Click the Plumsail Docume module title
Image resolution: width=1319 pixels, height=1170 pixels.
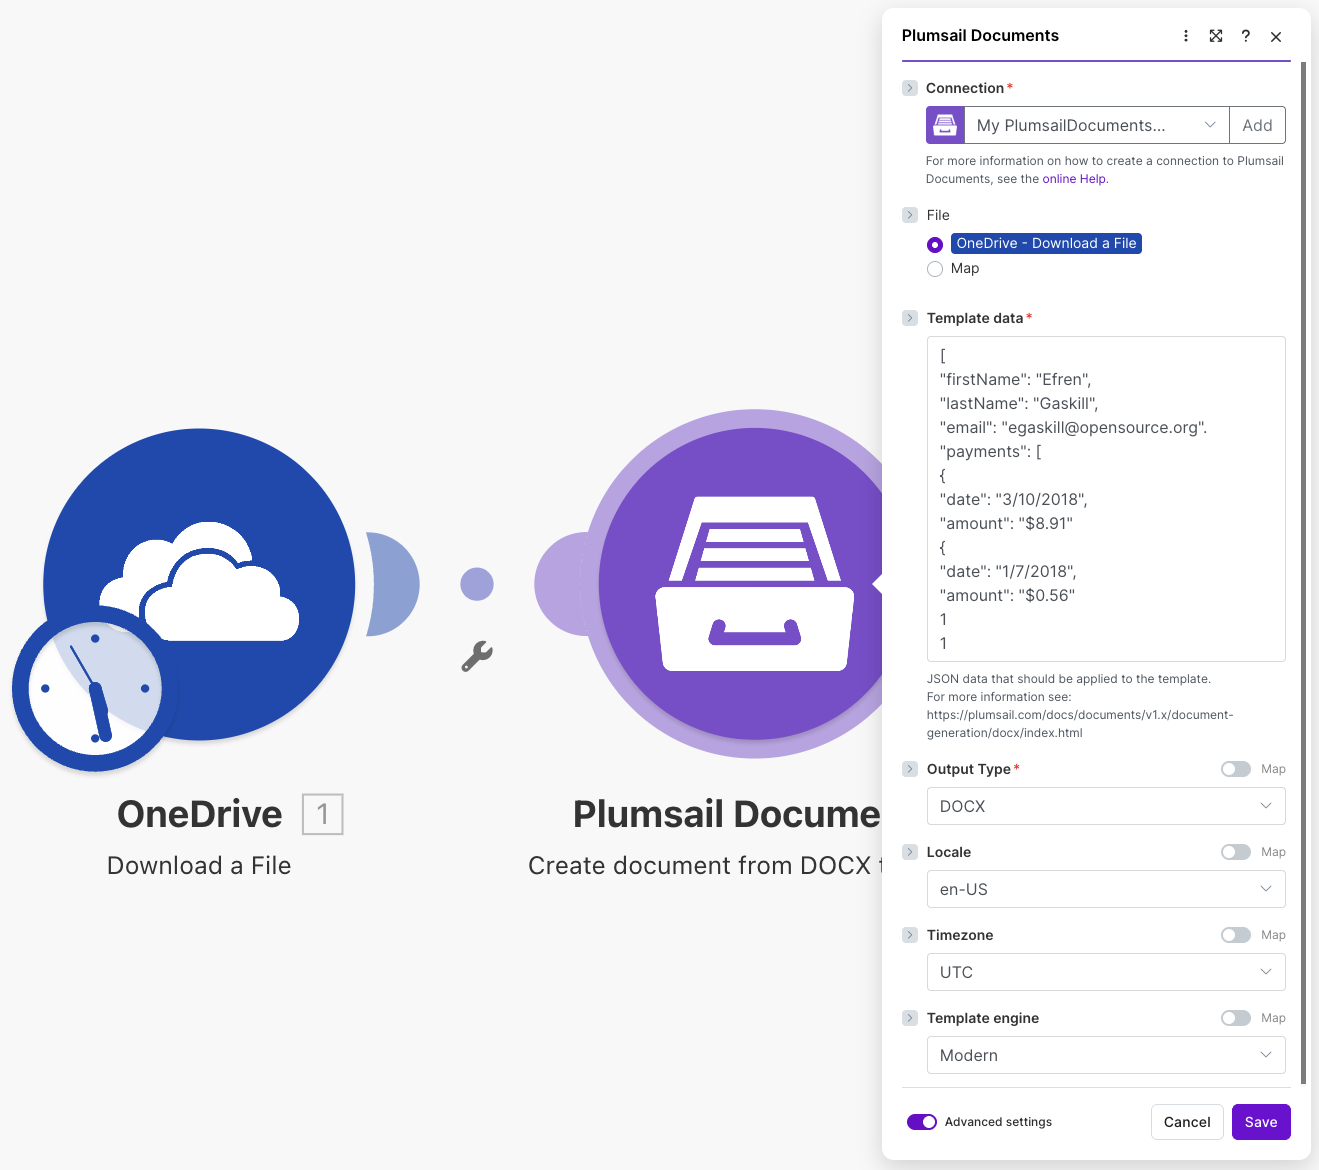pyautogui.click(x=727, y=814)
